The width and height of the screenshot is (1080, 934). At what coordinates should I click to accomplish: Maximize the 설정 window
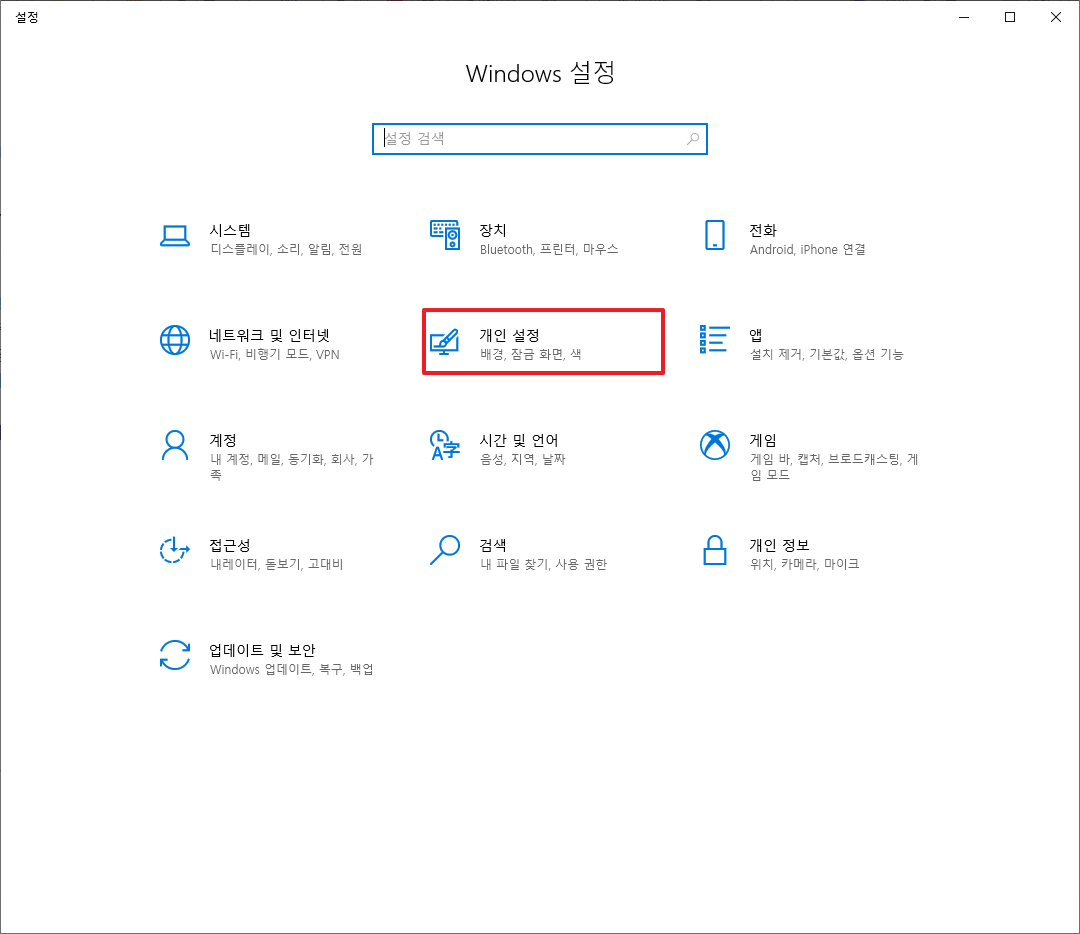coord(1010,17)
